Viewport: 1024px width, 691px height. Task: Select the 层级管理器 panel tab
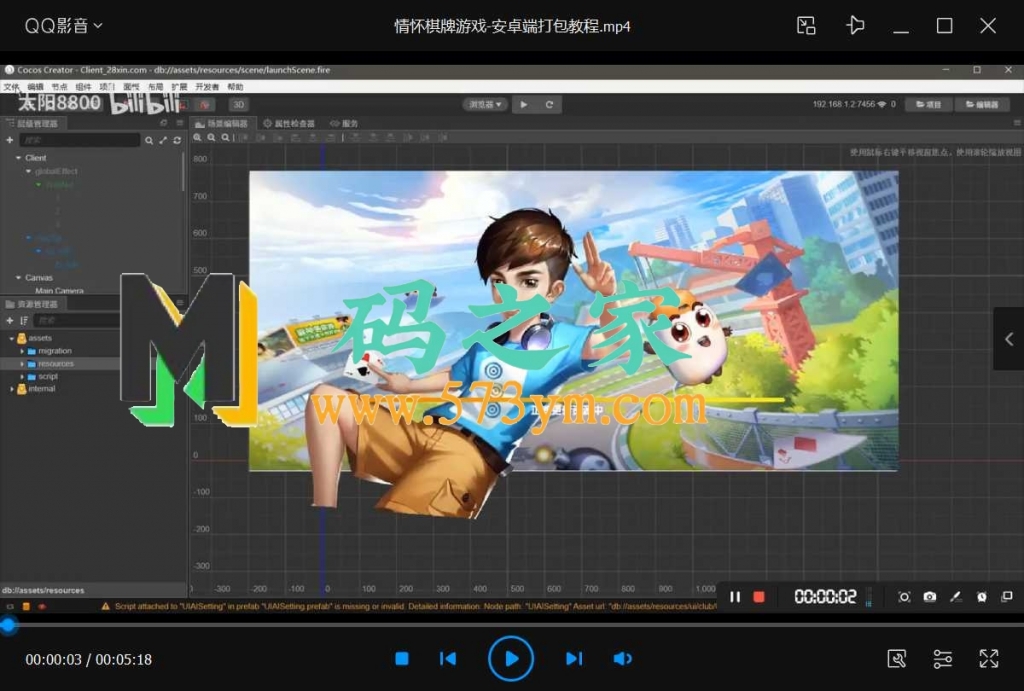click(x=32, y=123)
